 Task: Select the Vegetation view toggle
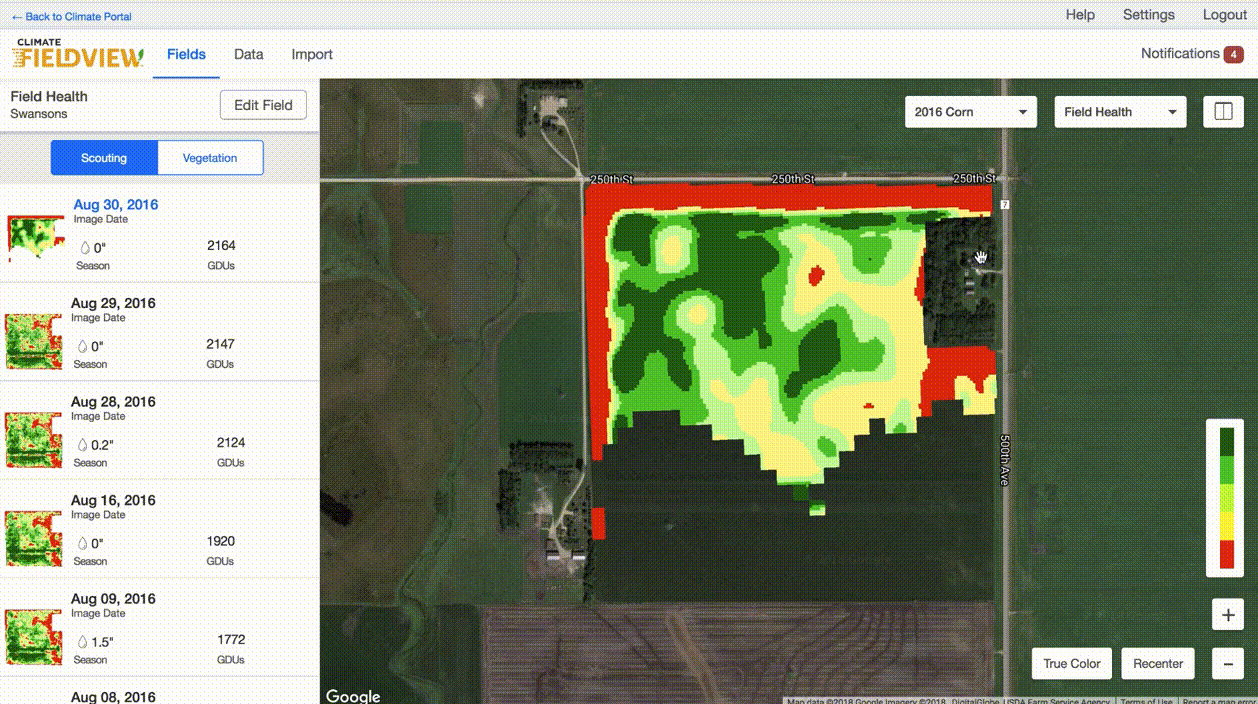click(210, 158)
